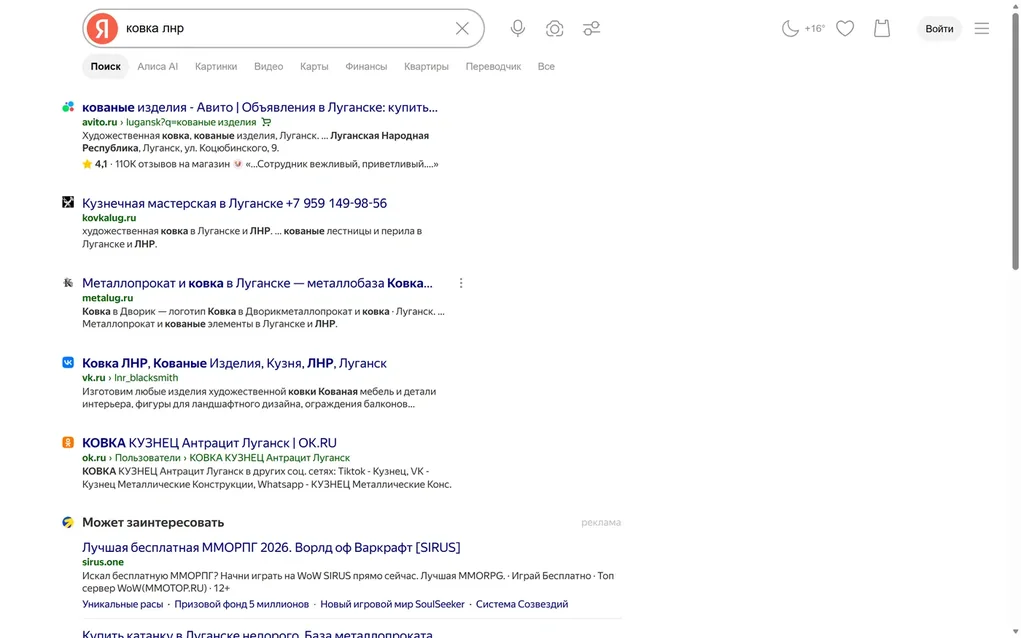Image resolution: width=1021 pixels, height=638 pixels.
Task: Click vk.ru domain link
Action: pos(94,378)
